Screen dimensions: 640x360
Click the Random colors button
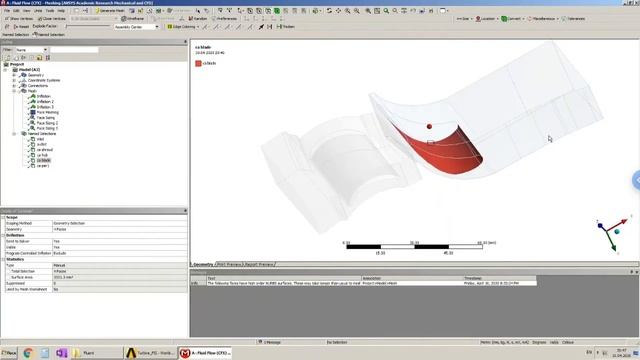click(198, 19)
